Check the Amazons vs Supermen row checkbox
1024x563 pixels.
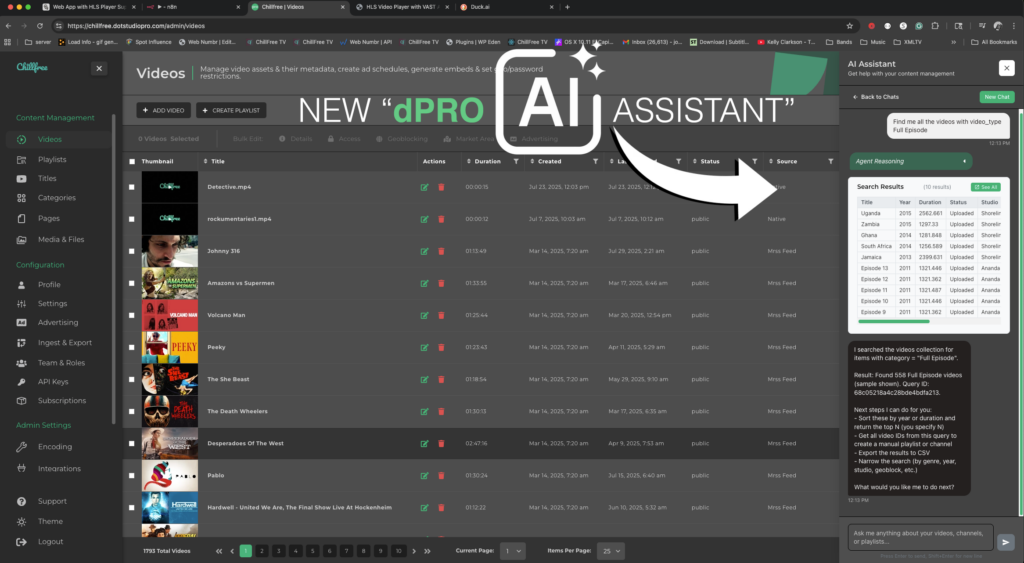point(131,283)
